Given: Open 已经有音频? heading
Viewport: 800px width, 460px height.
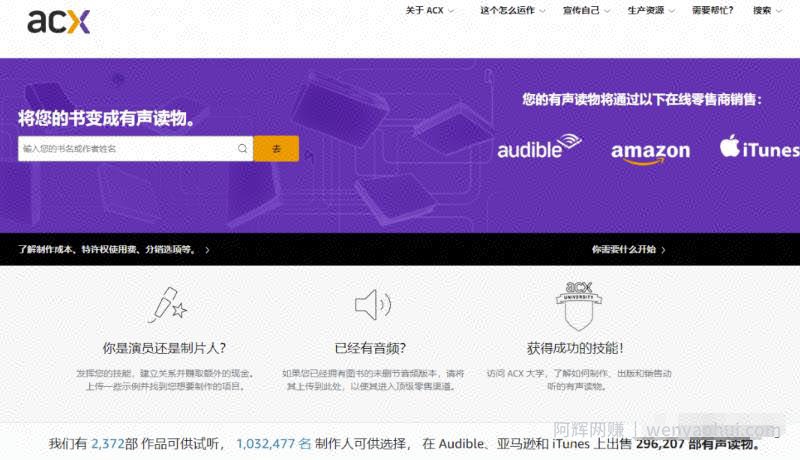Looking at the screenshot, I should point(370,348).
